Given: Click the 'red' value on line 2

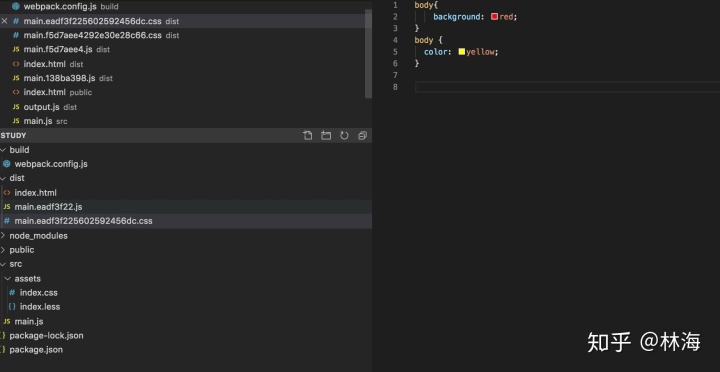Looking at the screenshot, I should pos(506,17).
